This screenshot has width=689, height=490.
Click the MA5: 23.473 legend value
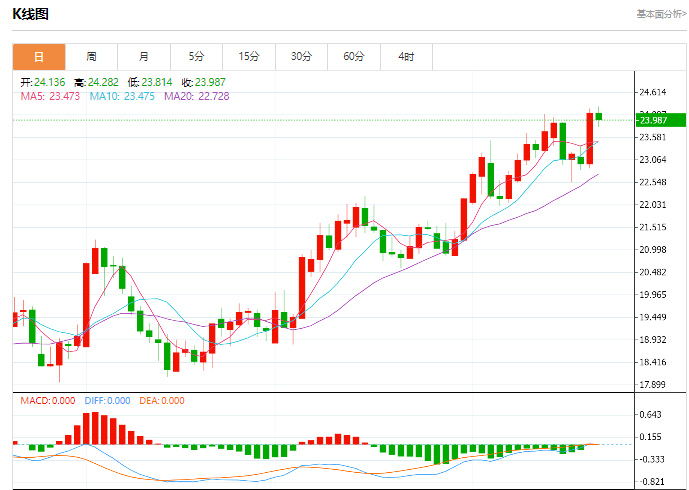[x=50, y=96]
